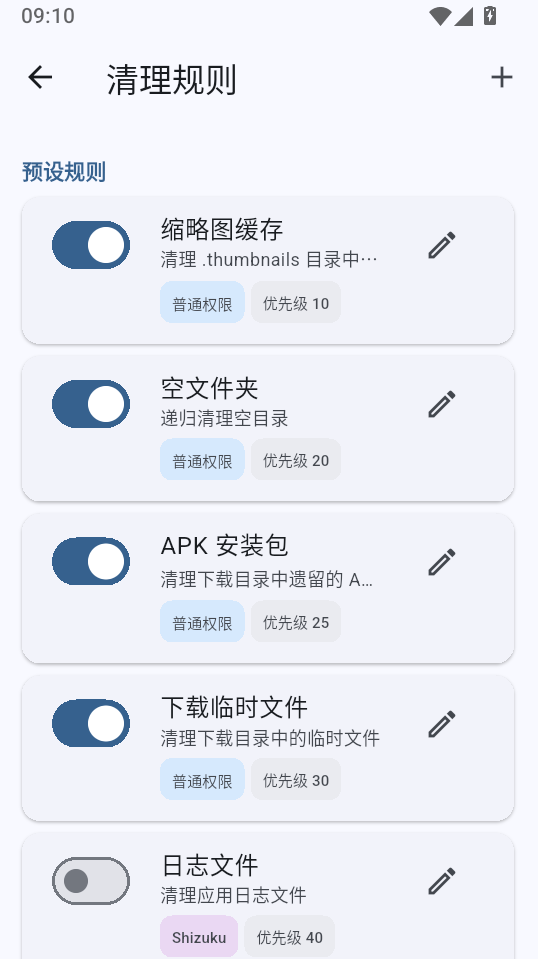
Task: Toggle off APK 安装包 rule
Action: pyautogui.click(x=90, y=561)
